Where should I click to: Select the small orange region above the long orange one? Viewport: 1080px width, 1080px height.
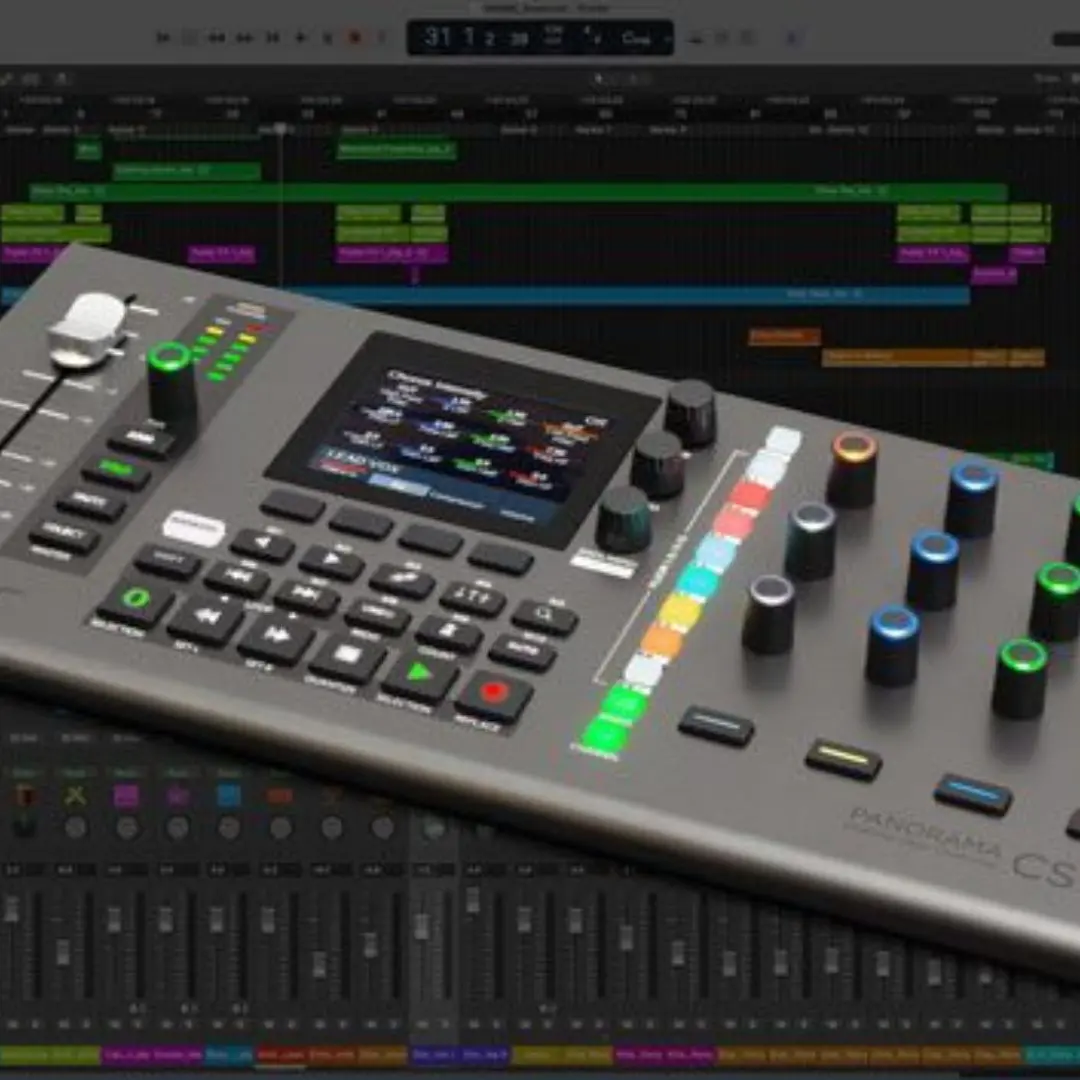784,337
